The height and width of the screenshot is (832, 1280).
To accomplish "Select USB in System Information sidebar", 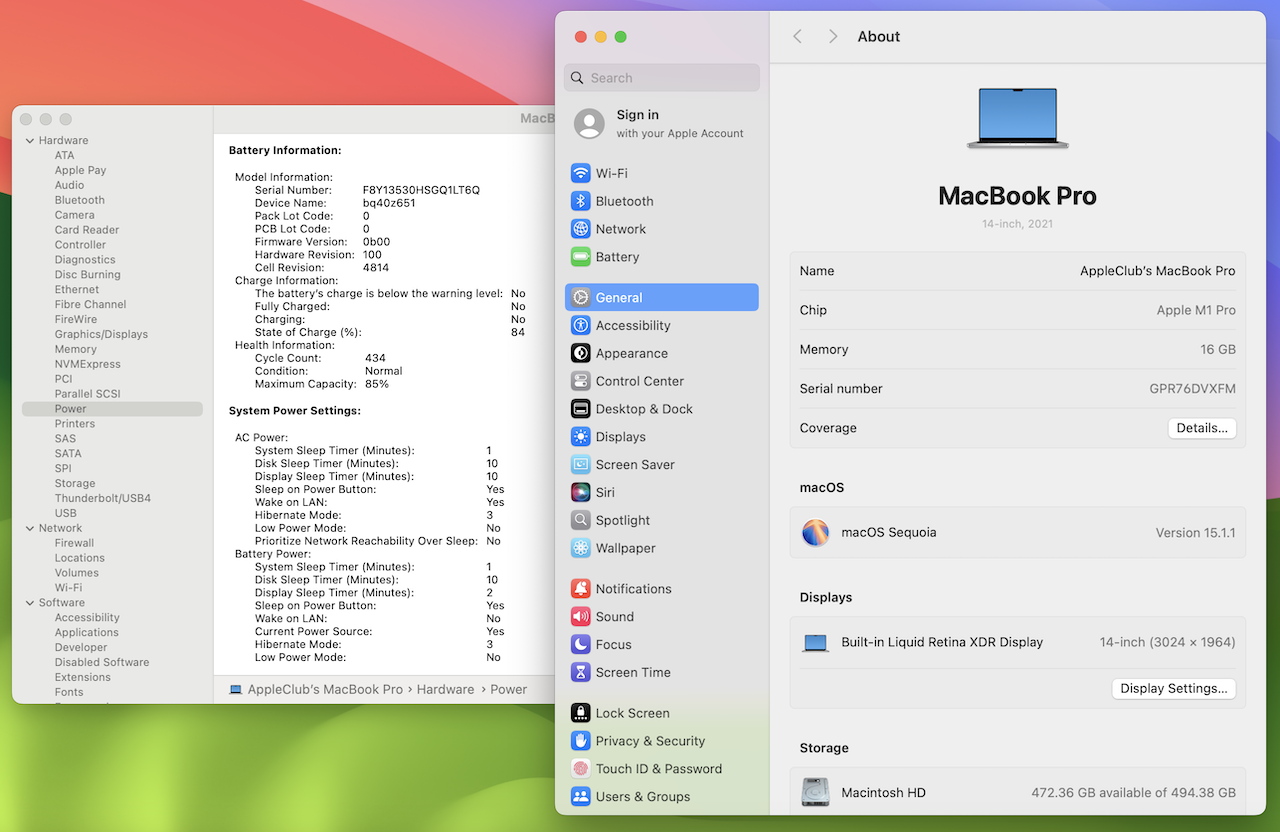I will (66, 514).
